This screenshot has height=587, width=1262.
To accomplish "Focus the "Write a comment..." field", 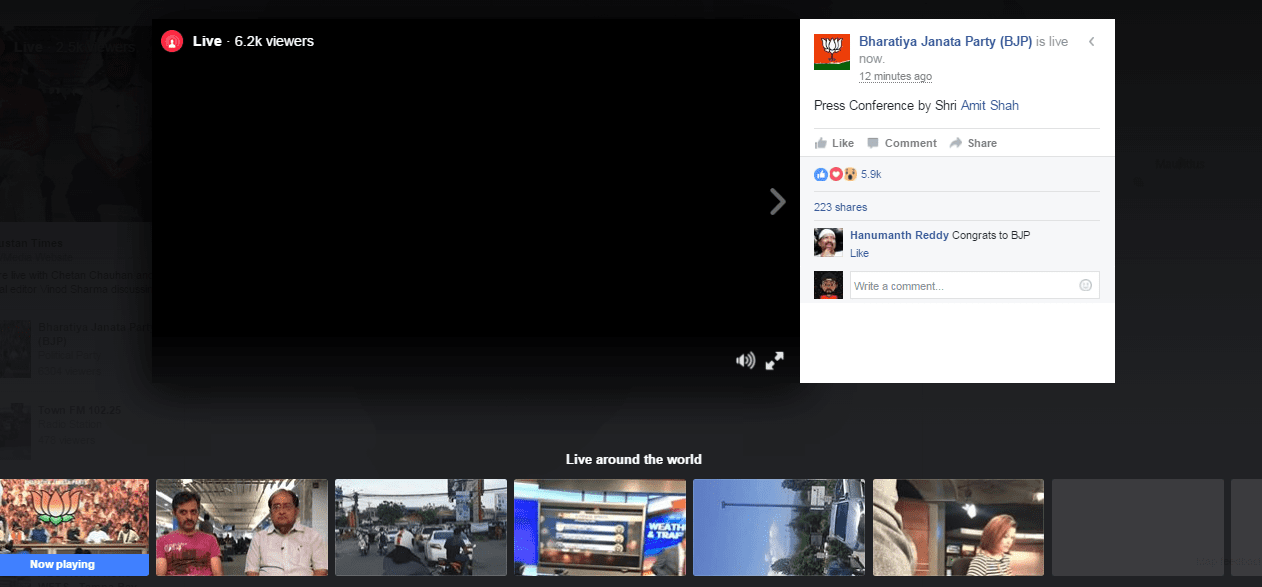I will point(974,285).
